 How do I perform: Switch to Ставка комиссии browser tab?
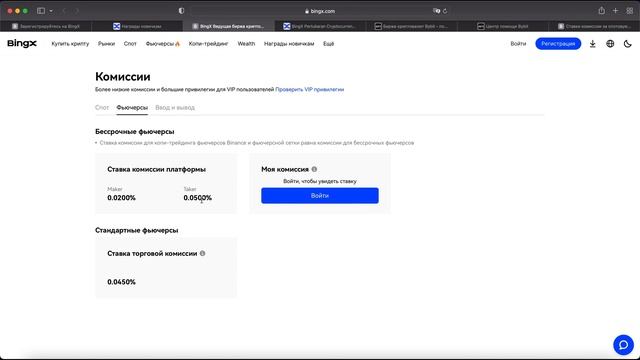point(594,26)
